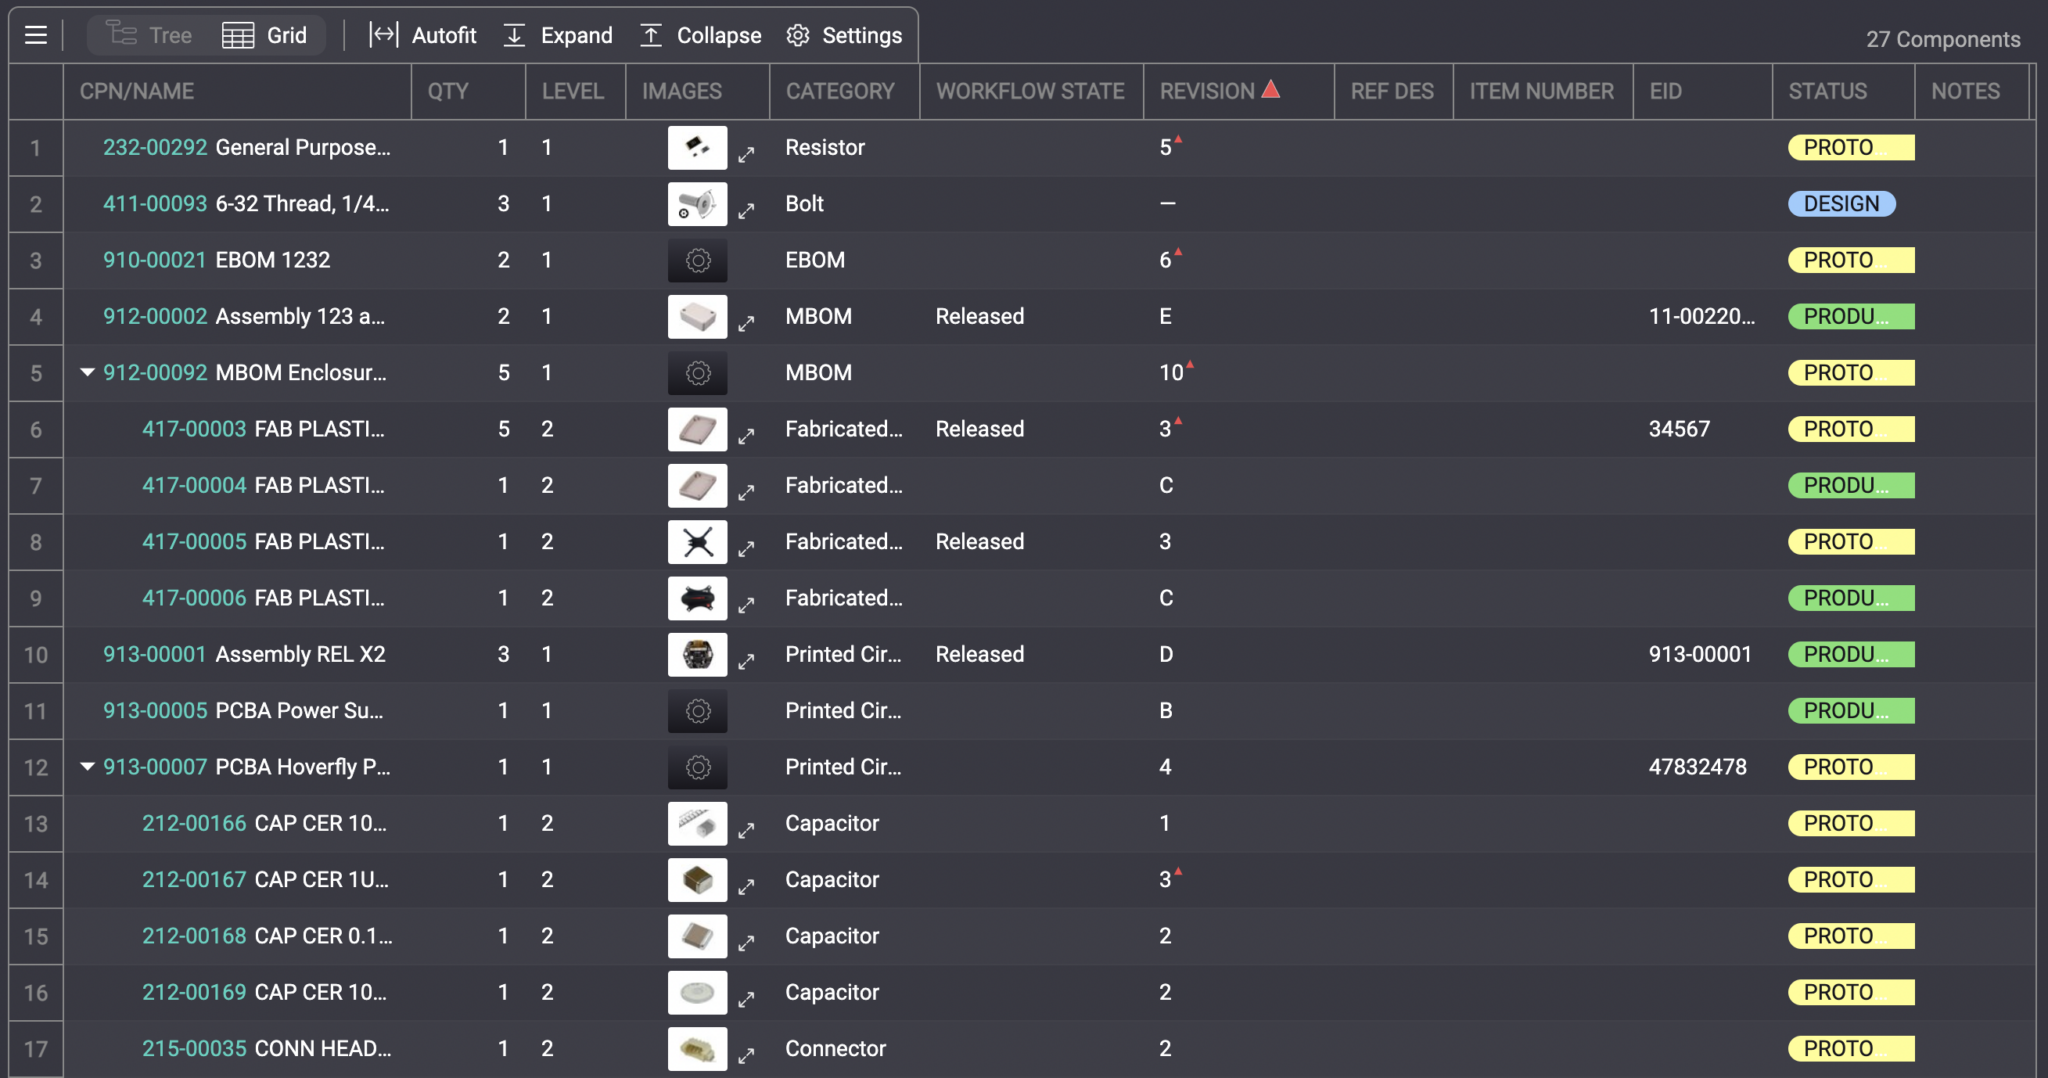Image resolution: width=2048 pixels, height=1078 pixels.
Task: Enlarge image for 913-00001 Assembly REL X2
Action: click(746, 662)
